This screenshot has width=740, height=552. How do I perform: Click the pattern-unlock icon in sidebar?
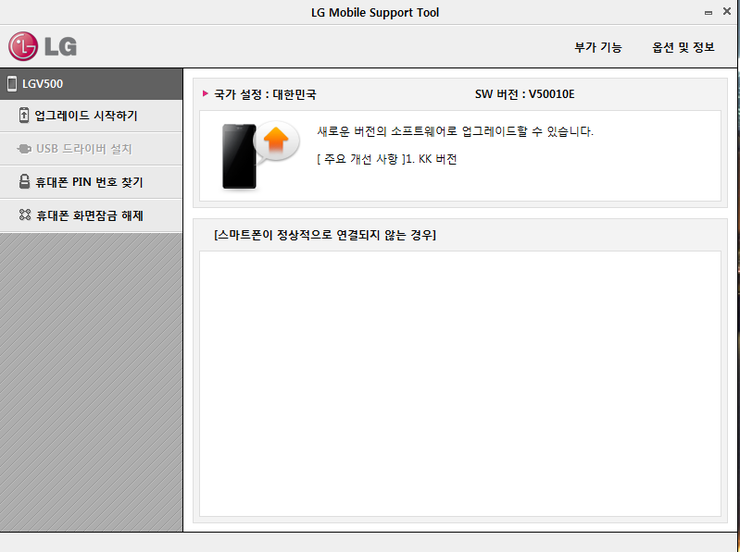[x=25, y=215]
